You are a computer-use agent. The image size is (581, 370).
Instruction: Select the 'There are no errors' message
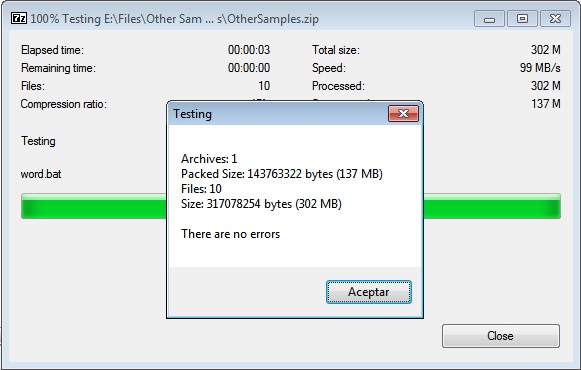(x=230, y=234)
